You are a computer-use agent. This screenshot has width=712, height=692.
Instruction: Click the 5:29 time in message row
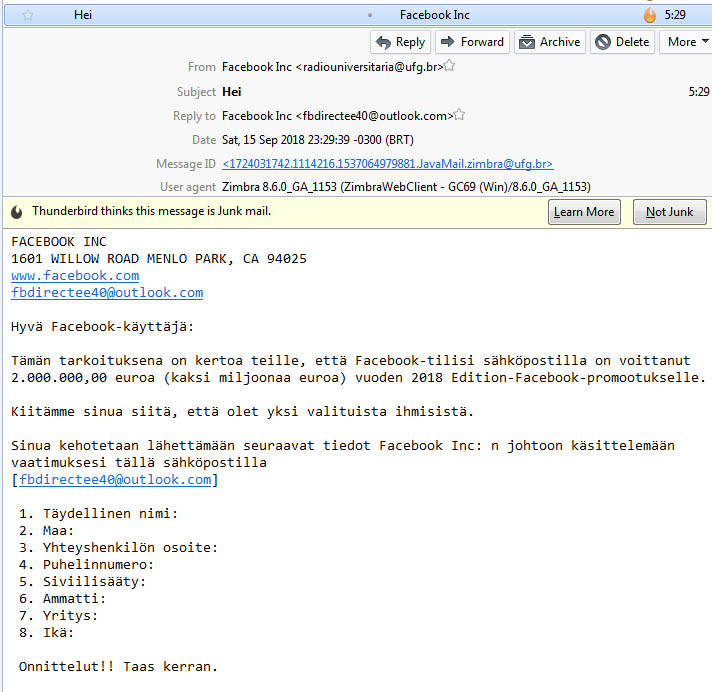coord(675,15)
